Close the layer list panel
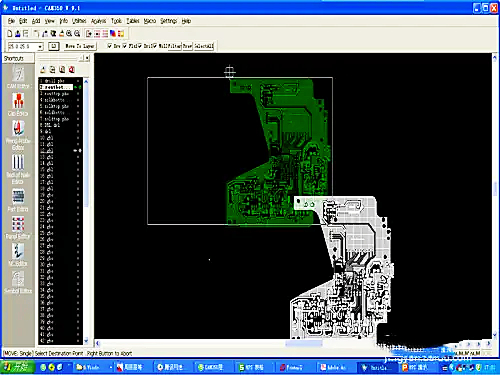Screen dimensions: 500x375 point(87,58)
